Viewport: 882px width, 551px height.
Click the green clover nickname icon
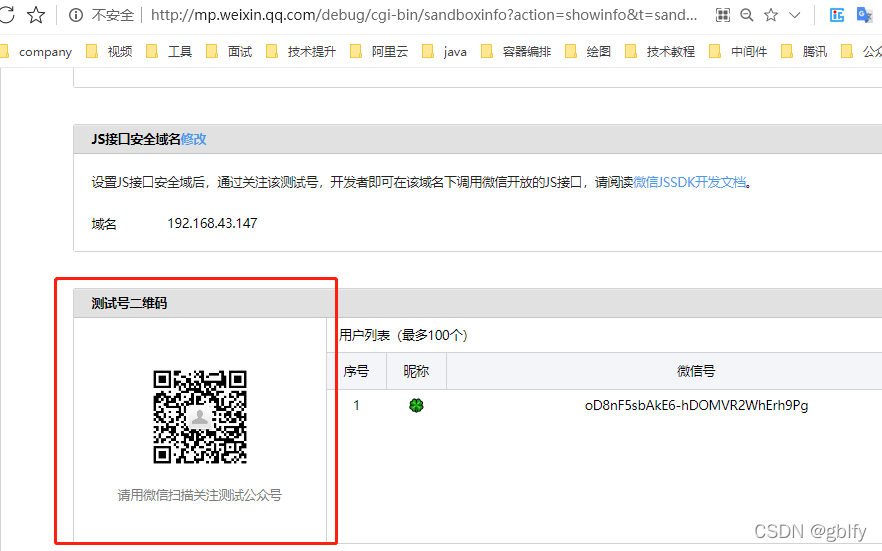point(416,405)
